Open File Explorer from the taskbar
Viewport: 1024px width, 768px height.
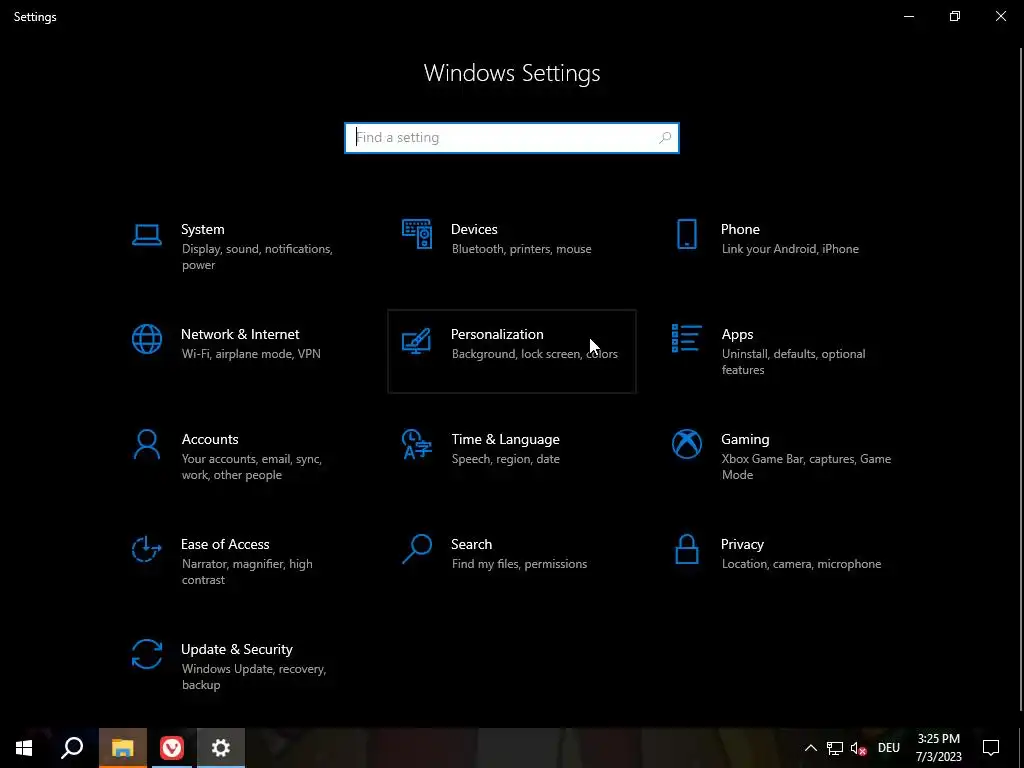[x=123, y=748]
